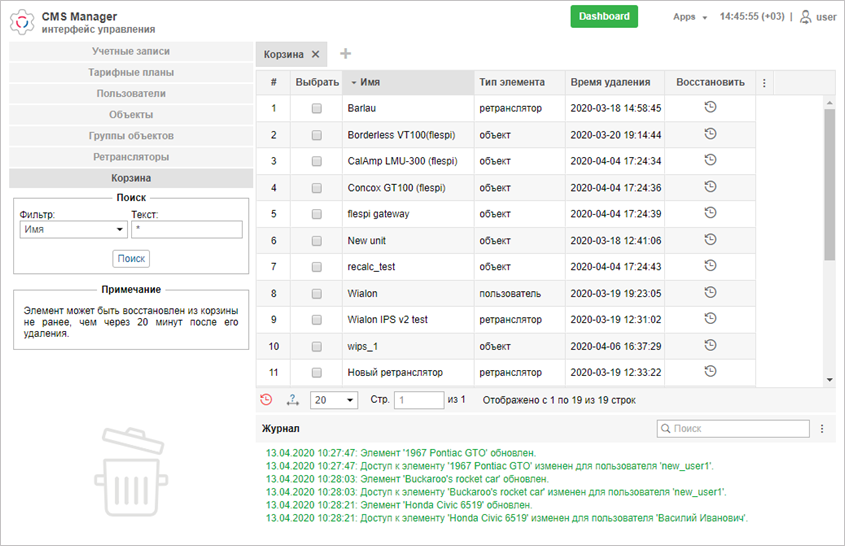
Task: Click the green Dashboard button
Action: click(x=604, y=16)
